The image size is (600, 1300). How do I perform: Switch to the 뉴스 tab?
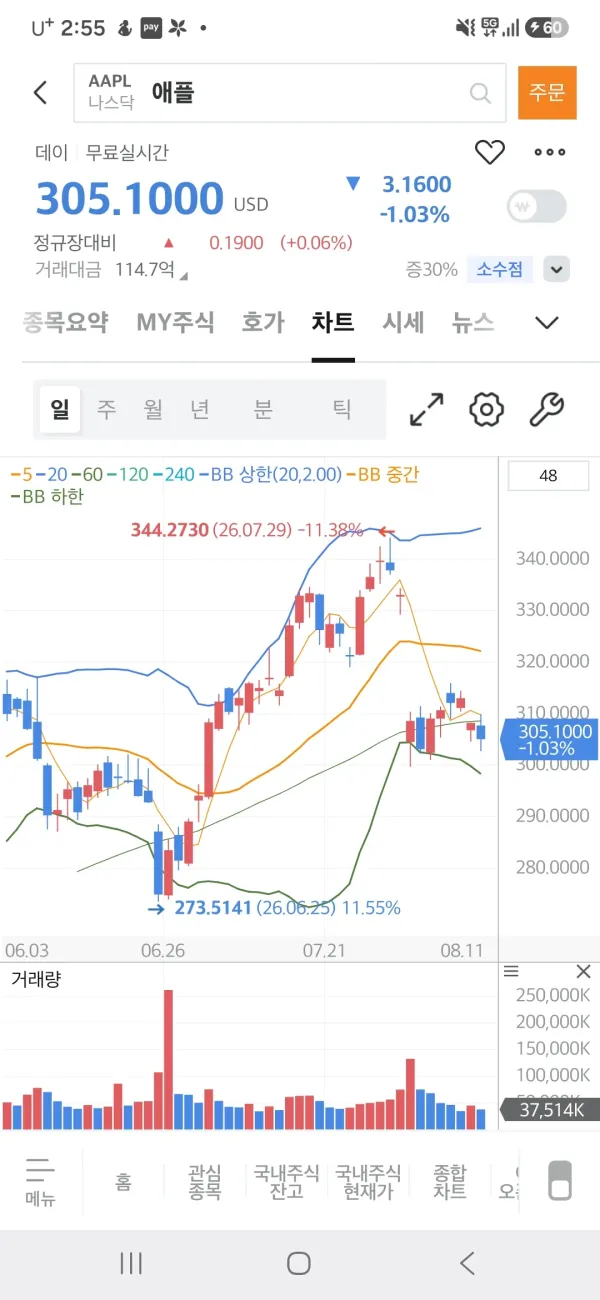[x=473, y=322]
